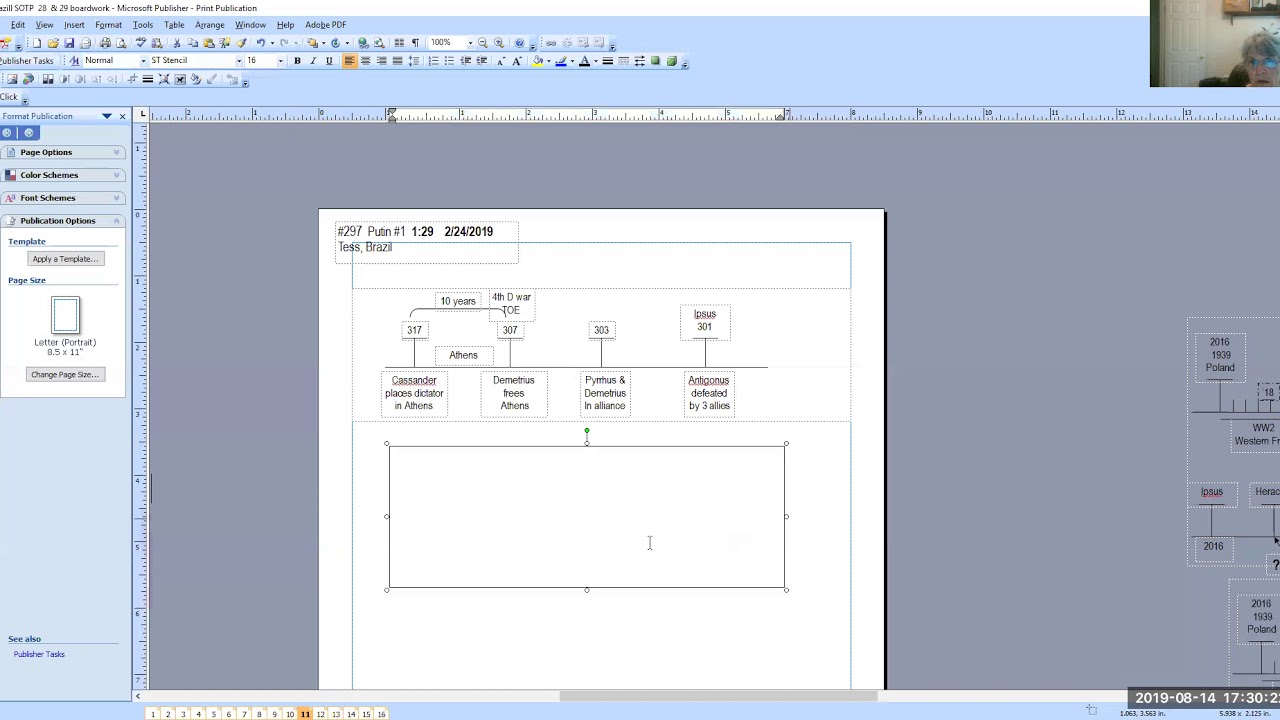Click Increase Font Size icon

tap(516, 61)
